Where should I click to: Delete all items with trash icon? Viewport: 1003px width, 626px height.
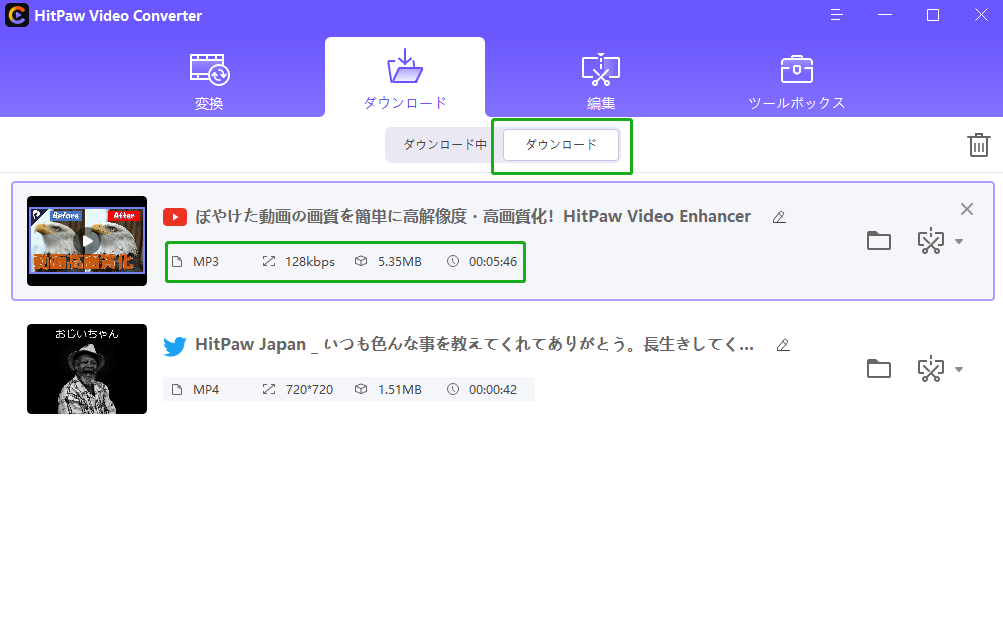point(979,145)
